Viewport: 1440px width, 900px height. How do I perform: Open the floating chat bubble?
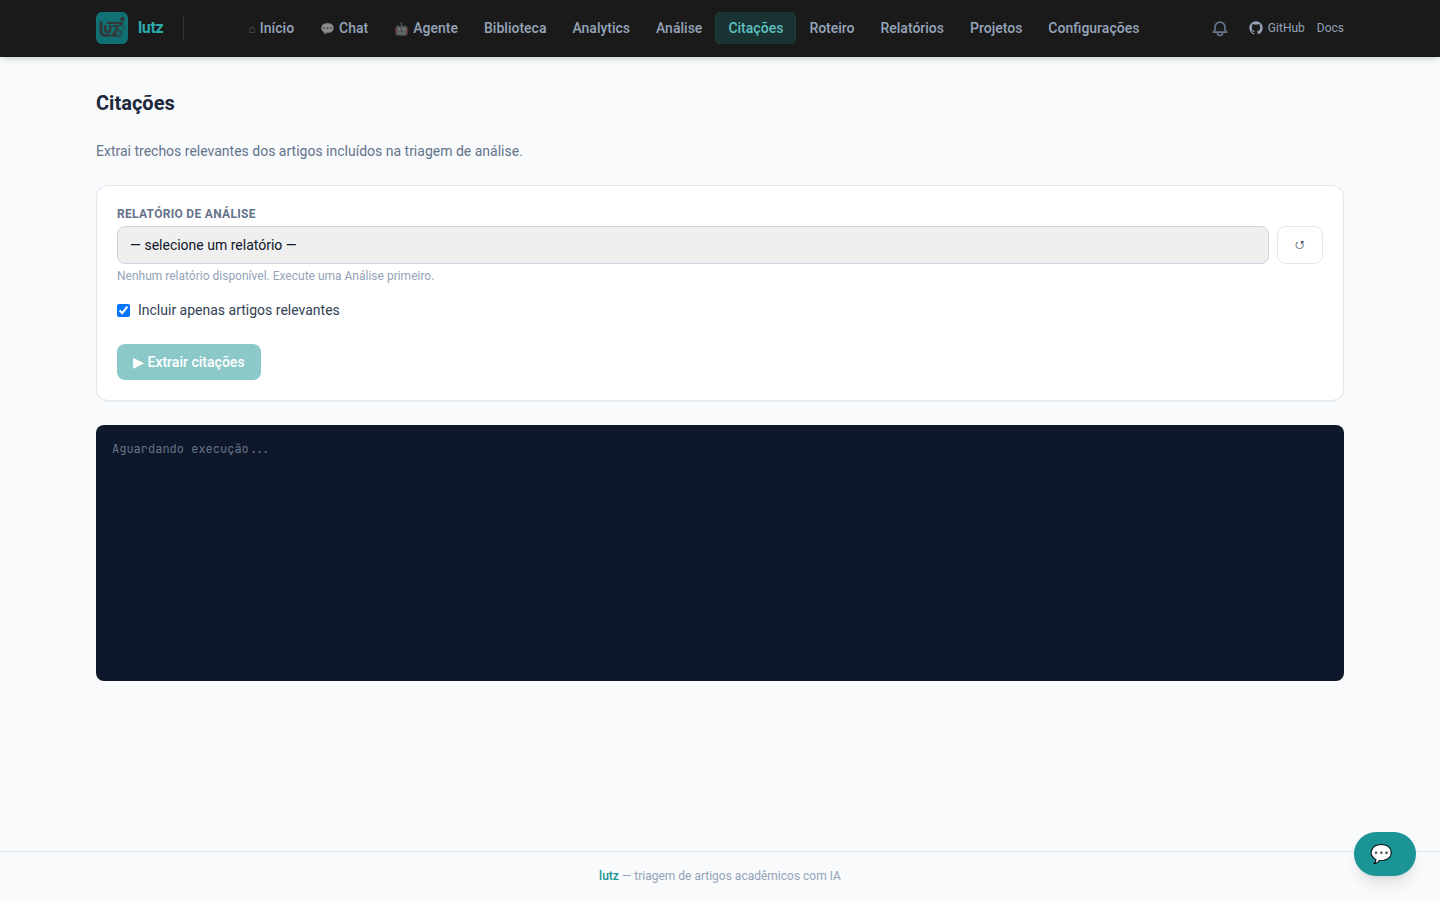[x=1385, y=854]
